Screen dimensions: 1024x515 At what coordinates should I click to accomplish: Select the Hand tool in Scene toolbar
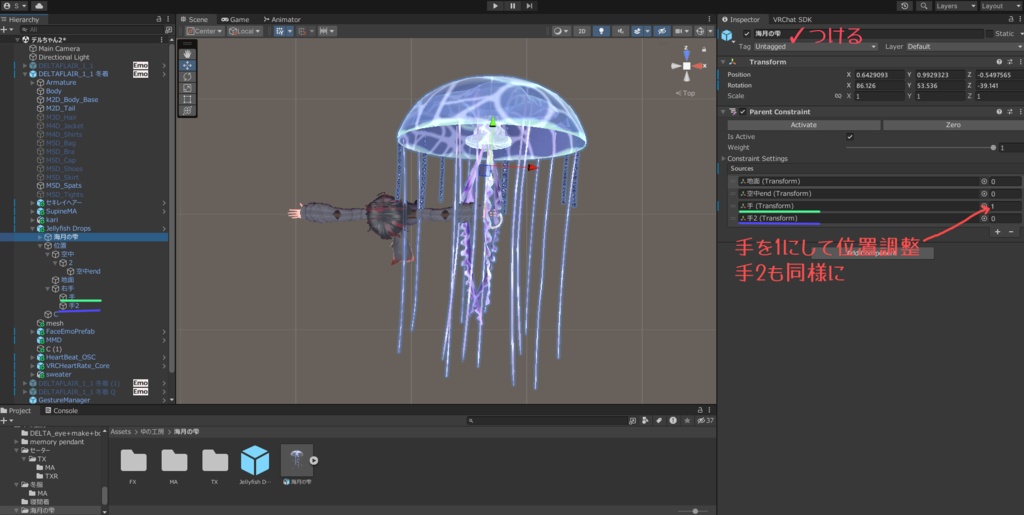[x=188, y=54]
